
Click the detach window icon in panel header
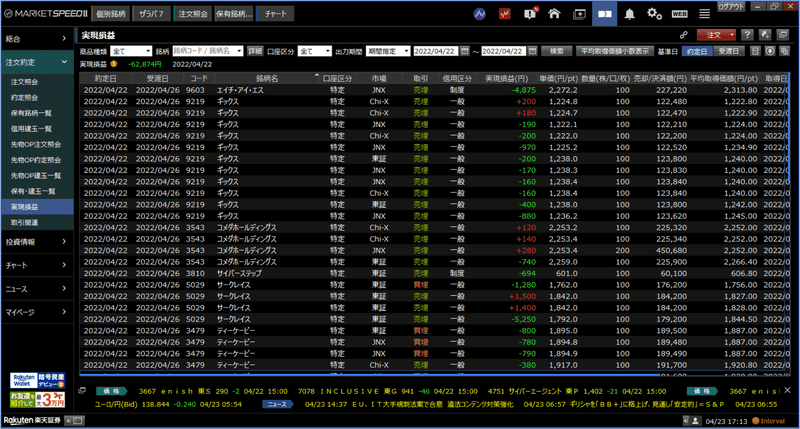pyautogui.click(x=783, y=35)
